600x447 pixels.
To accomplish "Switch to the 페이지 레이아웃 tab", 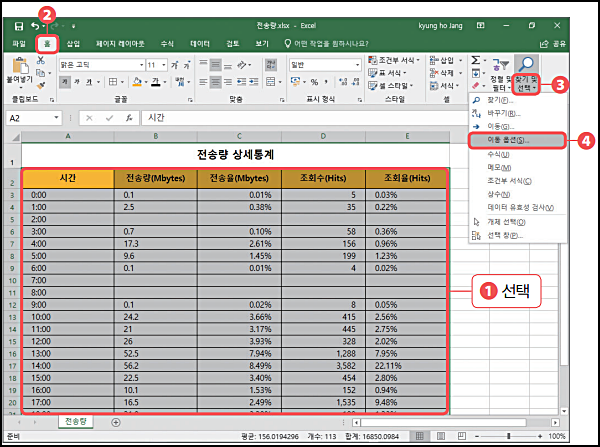I will coord(120,44).
